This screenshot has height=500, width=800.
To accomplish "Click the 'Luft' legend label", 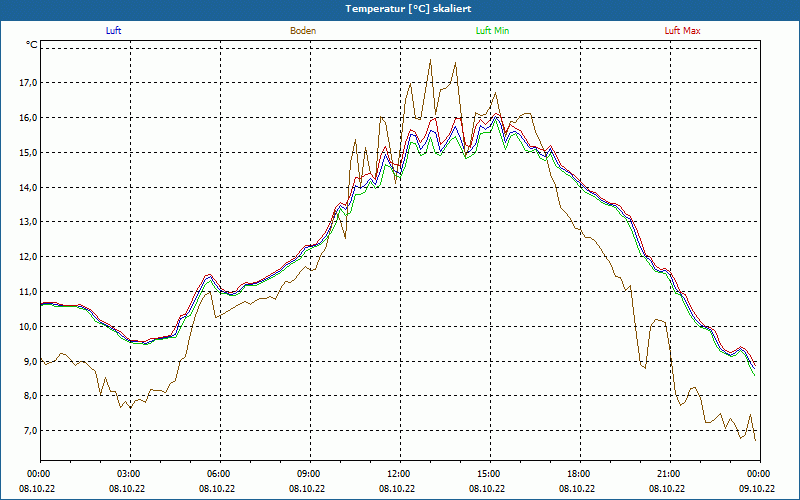I will coord(113,31).
